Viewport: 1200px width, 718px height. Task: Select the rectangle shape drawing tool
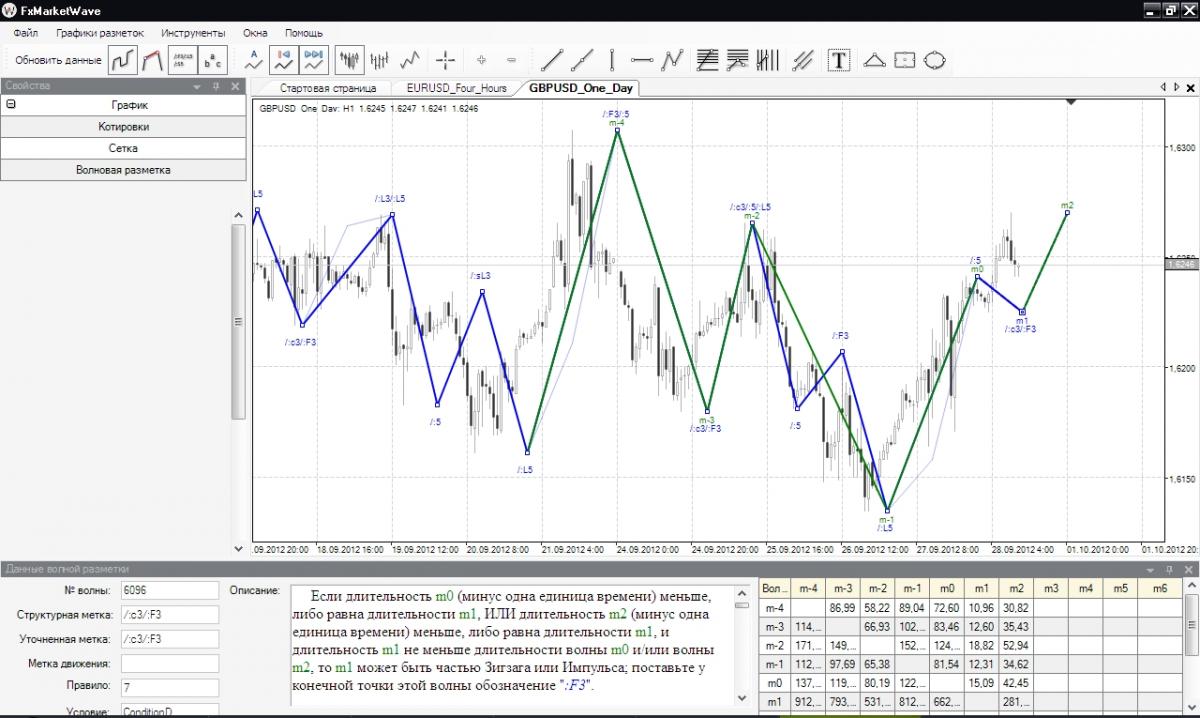point(904,60)
